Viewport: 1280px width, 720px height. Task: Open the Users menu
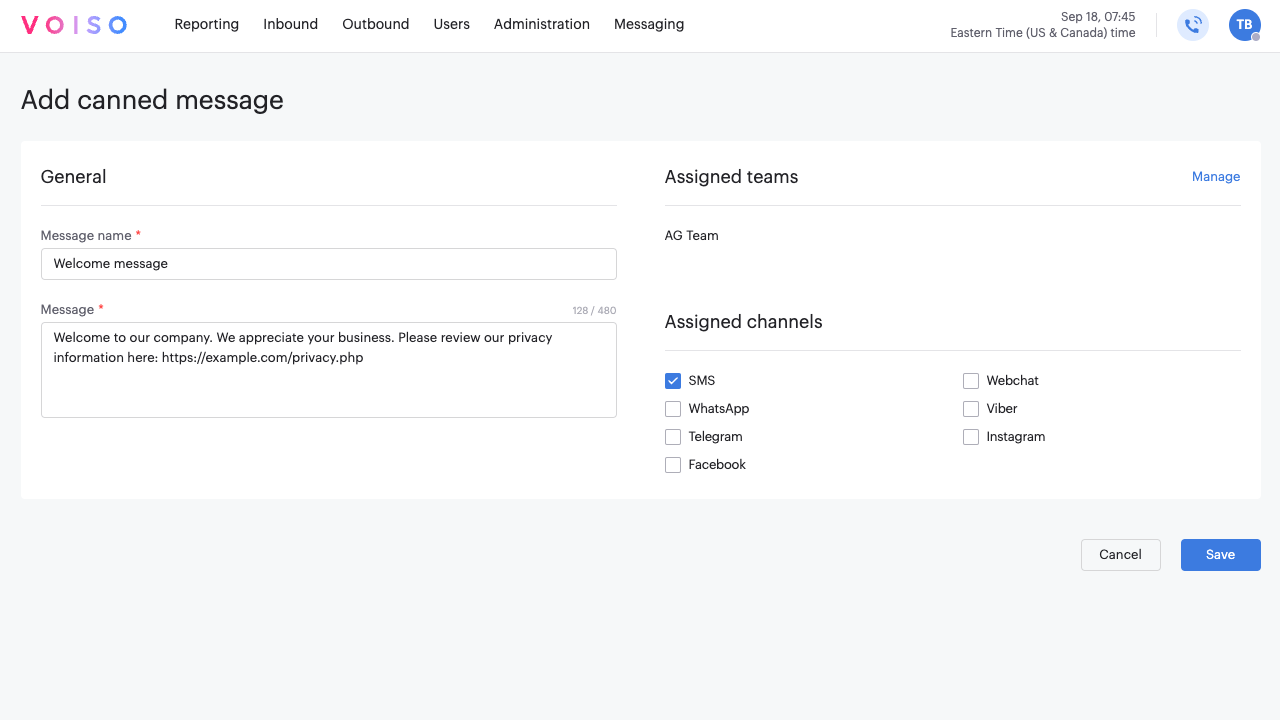452,24
